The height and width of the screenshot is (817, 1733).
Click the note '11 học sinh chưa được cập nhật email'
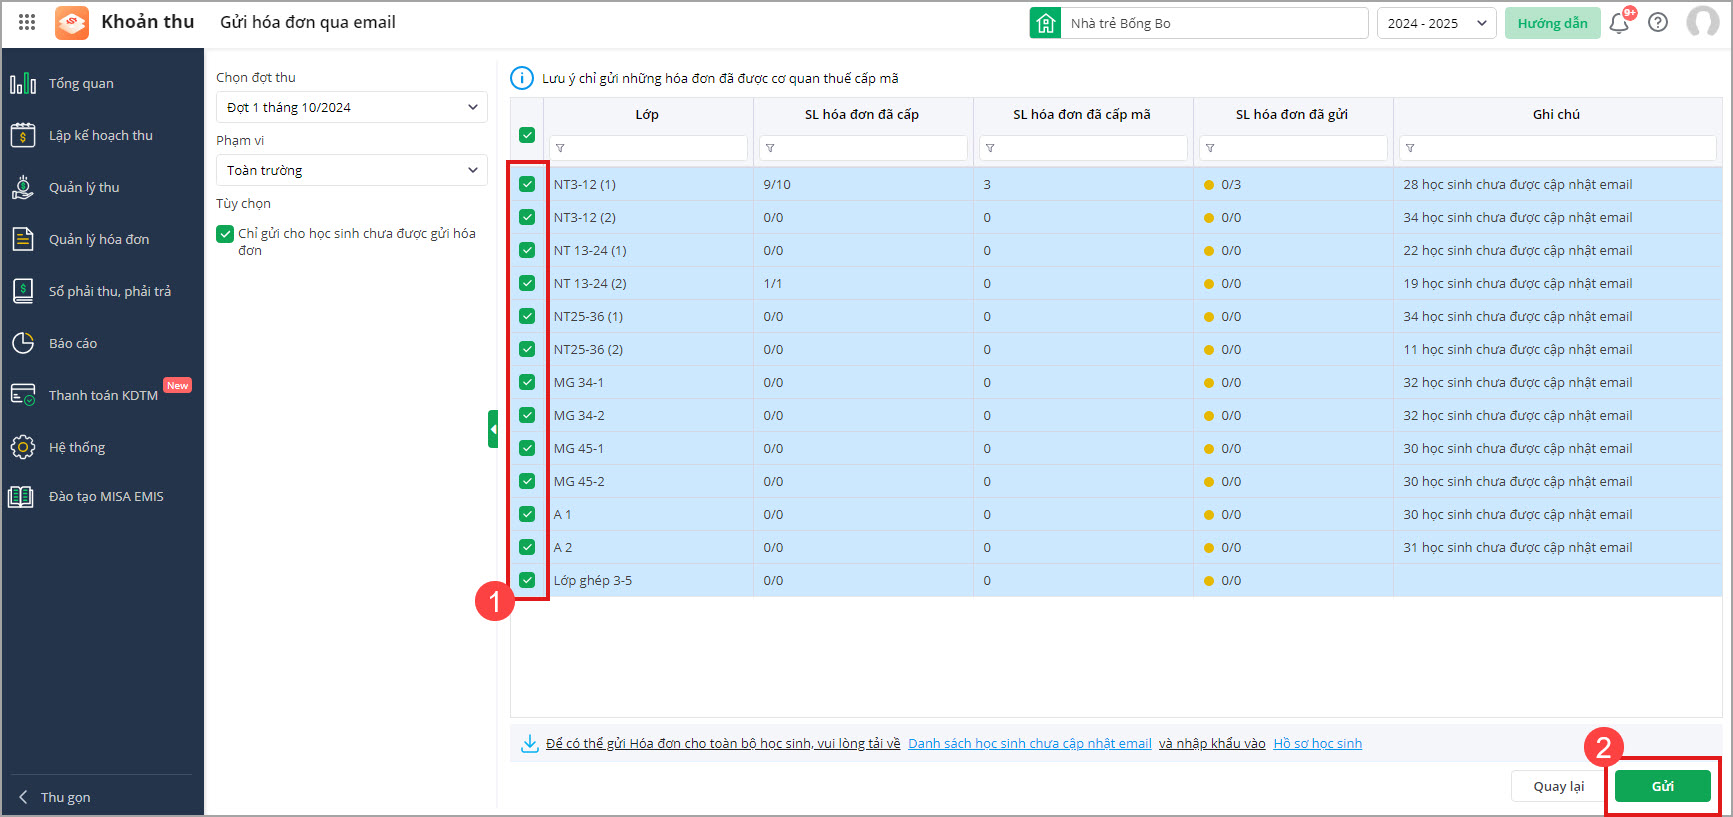[1517, 349]
